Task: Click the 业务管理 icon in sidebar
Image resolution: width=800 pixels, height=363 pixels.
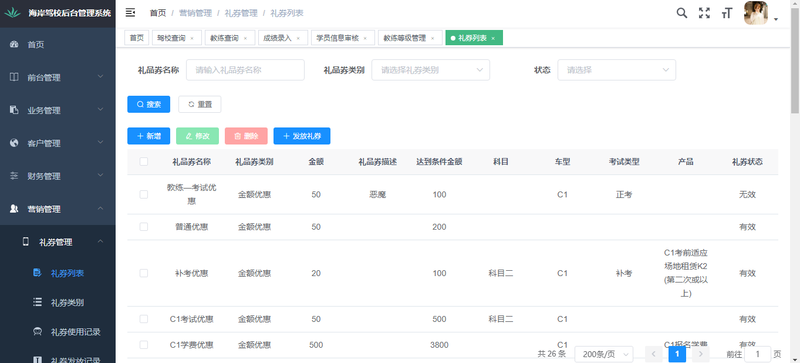Action: (x=14, y=110)
